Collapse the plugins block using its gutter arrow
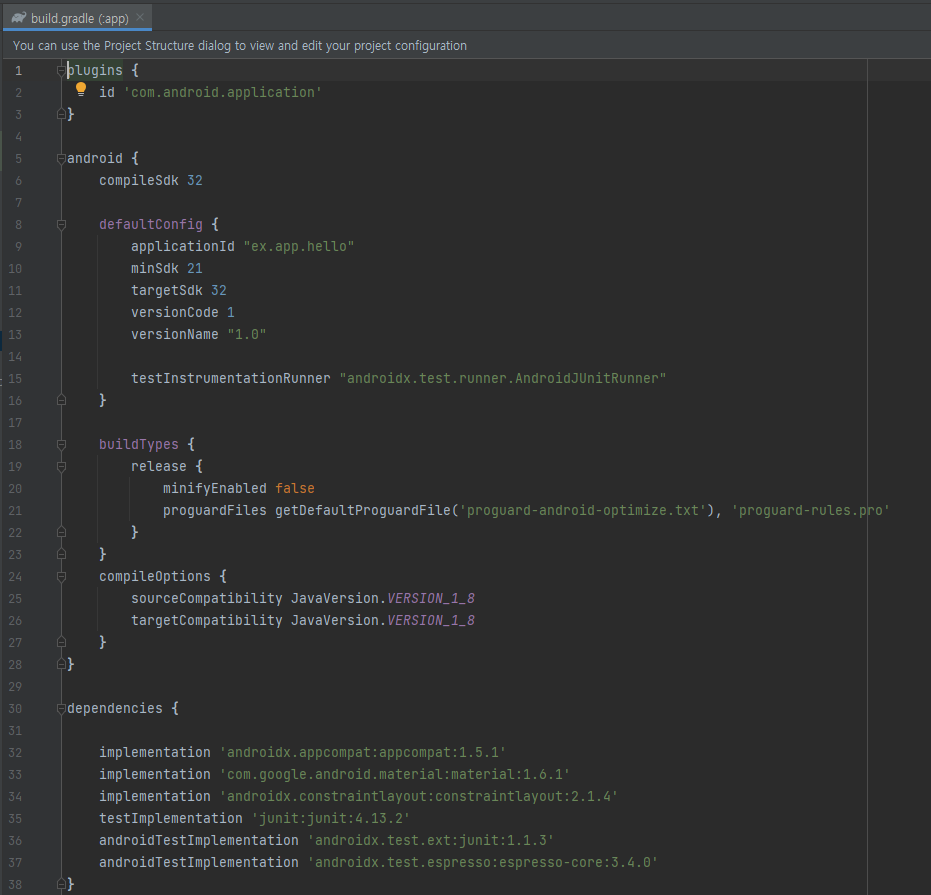Viewport: 931px width, 895px height. pos(60,69)
